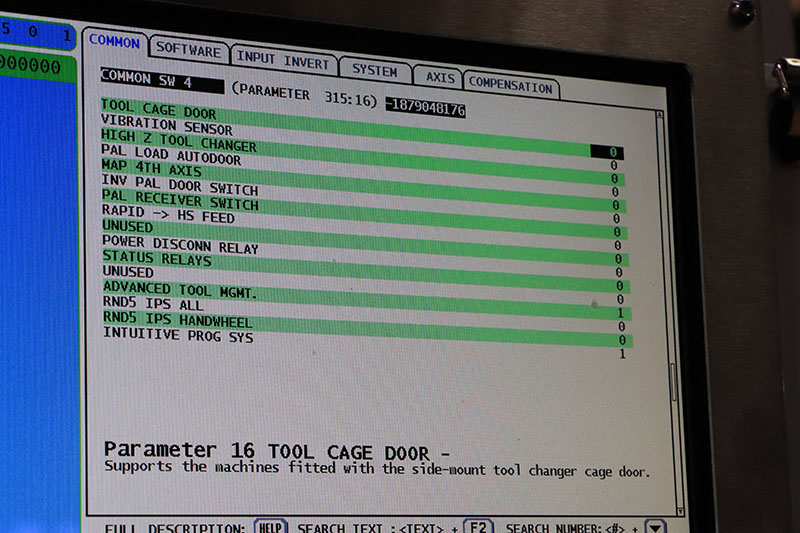Image resolution: width=800 pixels, height=533 pixels.
Task: Click the HELP key button
Action: (270, 526)
